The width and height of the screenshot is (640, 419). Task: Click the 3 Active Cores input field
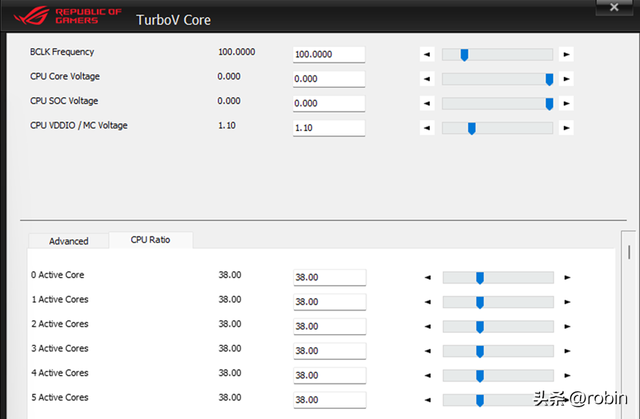329,351
